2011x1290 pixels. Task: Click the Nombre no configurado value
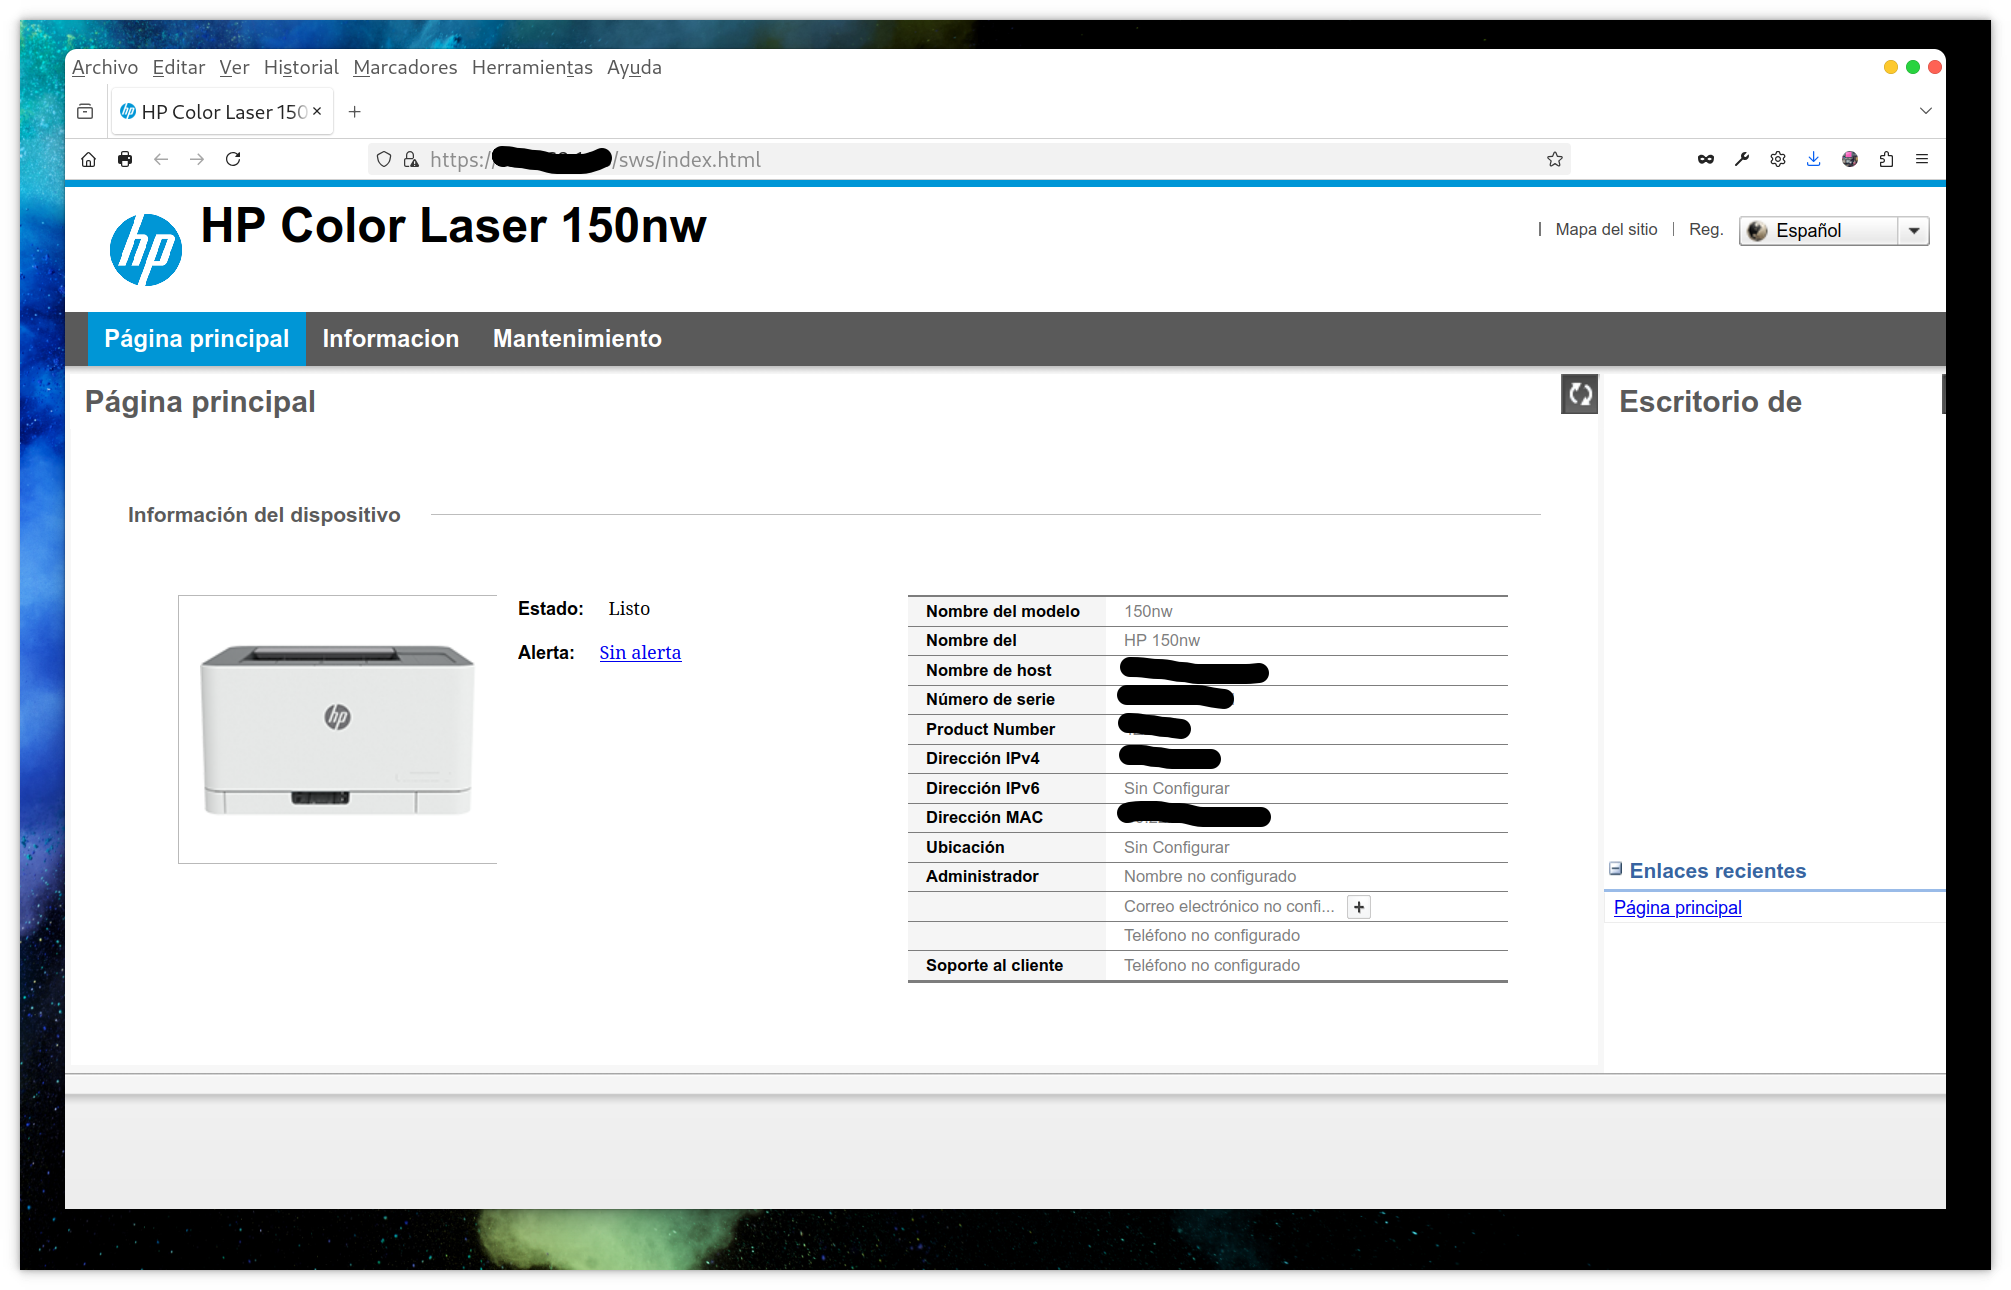(1209, 876)
